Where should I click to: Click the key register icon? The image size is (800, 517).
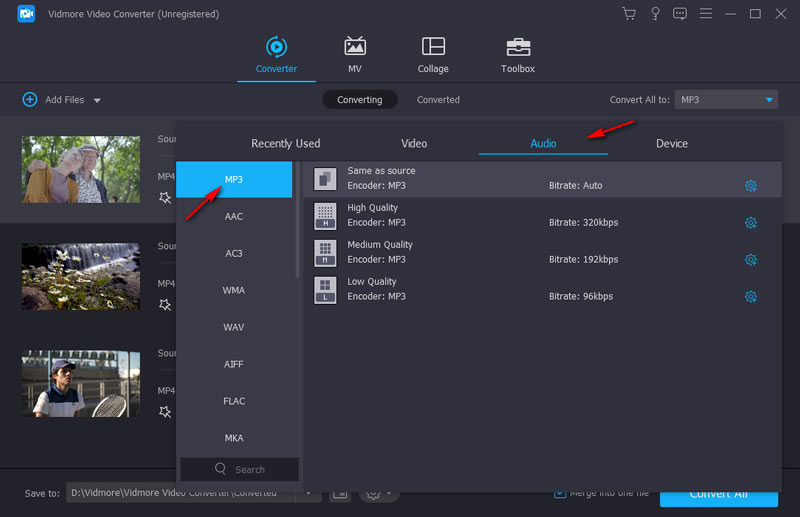click(655, 14)
